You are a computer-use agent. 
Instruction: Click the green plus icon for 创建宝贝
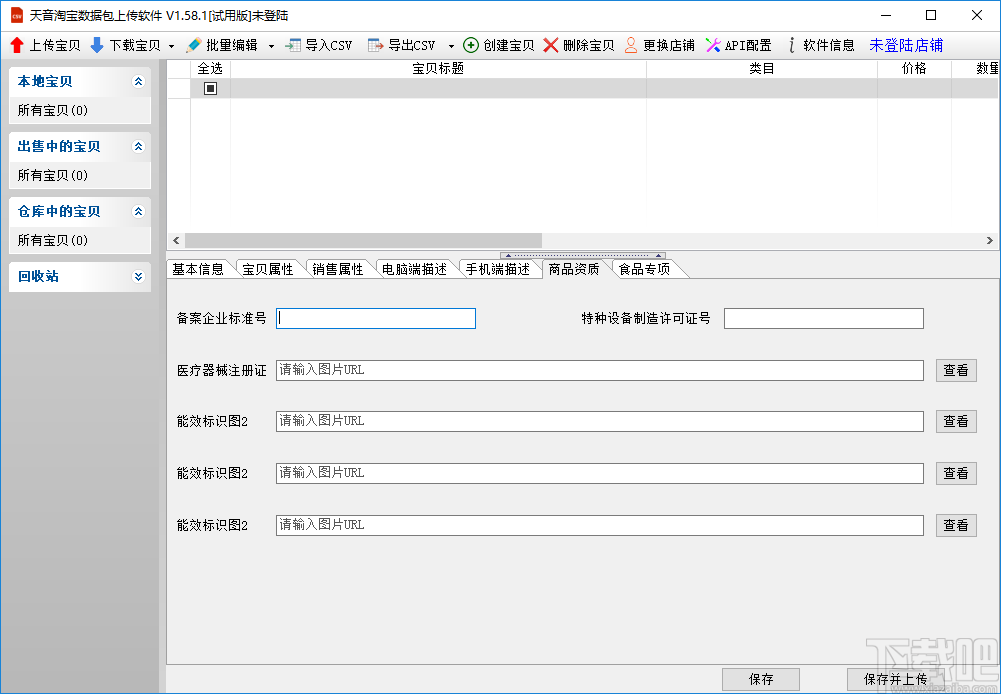point(470,45)
